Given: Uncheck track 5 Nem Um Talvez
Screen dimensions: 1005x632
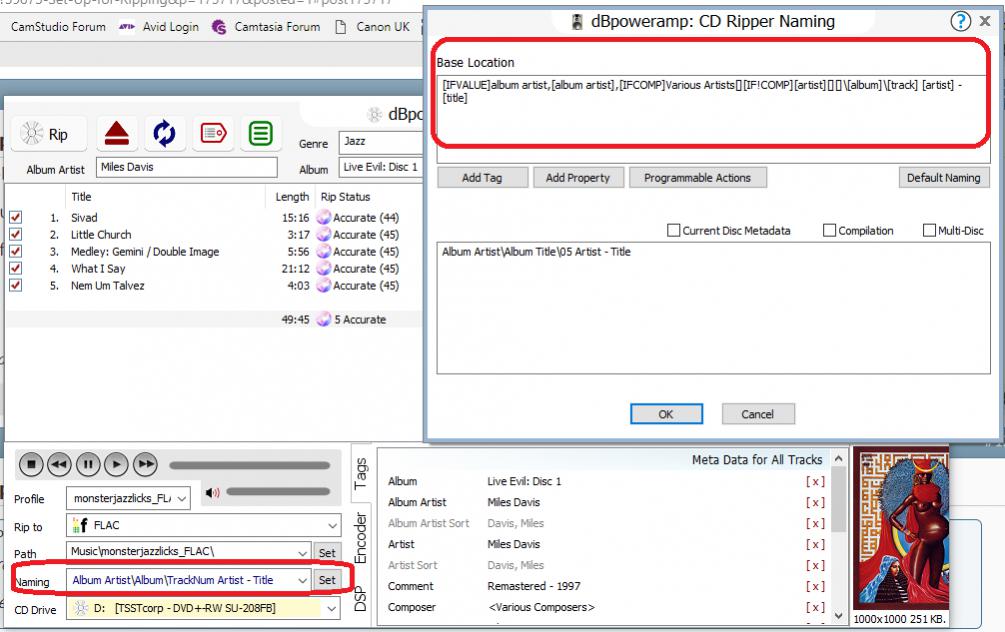Looking at the screenshot, I should (x=15, y=285).
